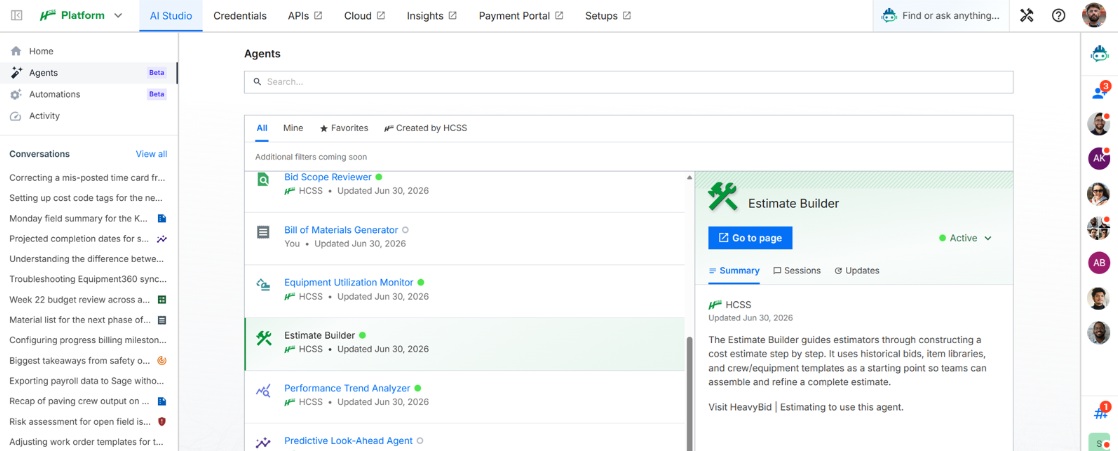The height and width of the screenshot is (451, 1118).
Task: Click the agent list scrollbar
Action: 689,393
